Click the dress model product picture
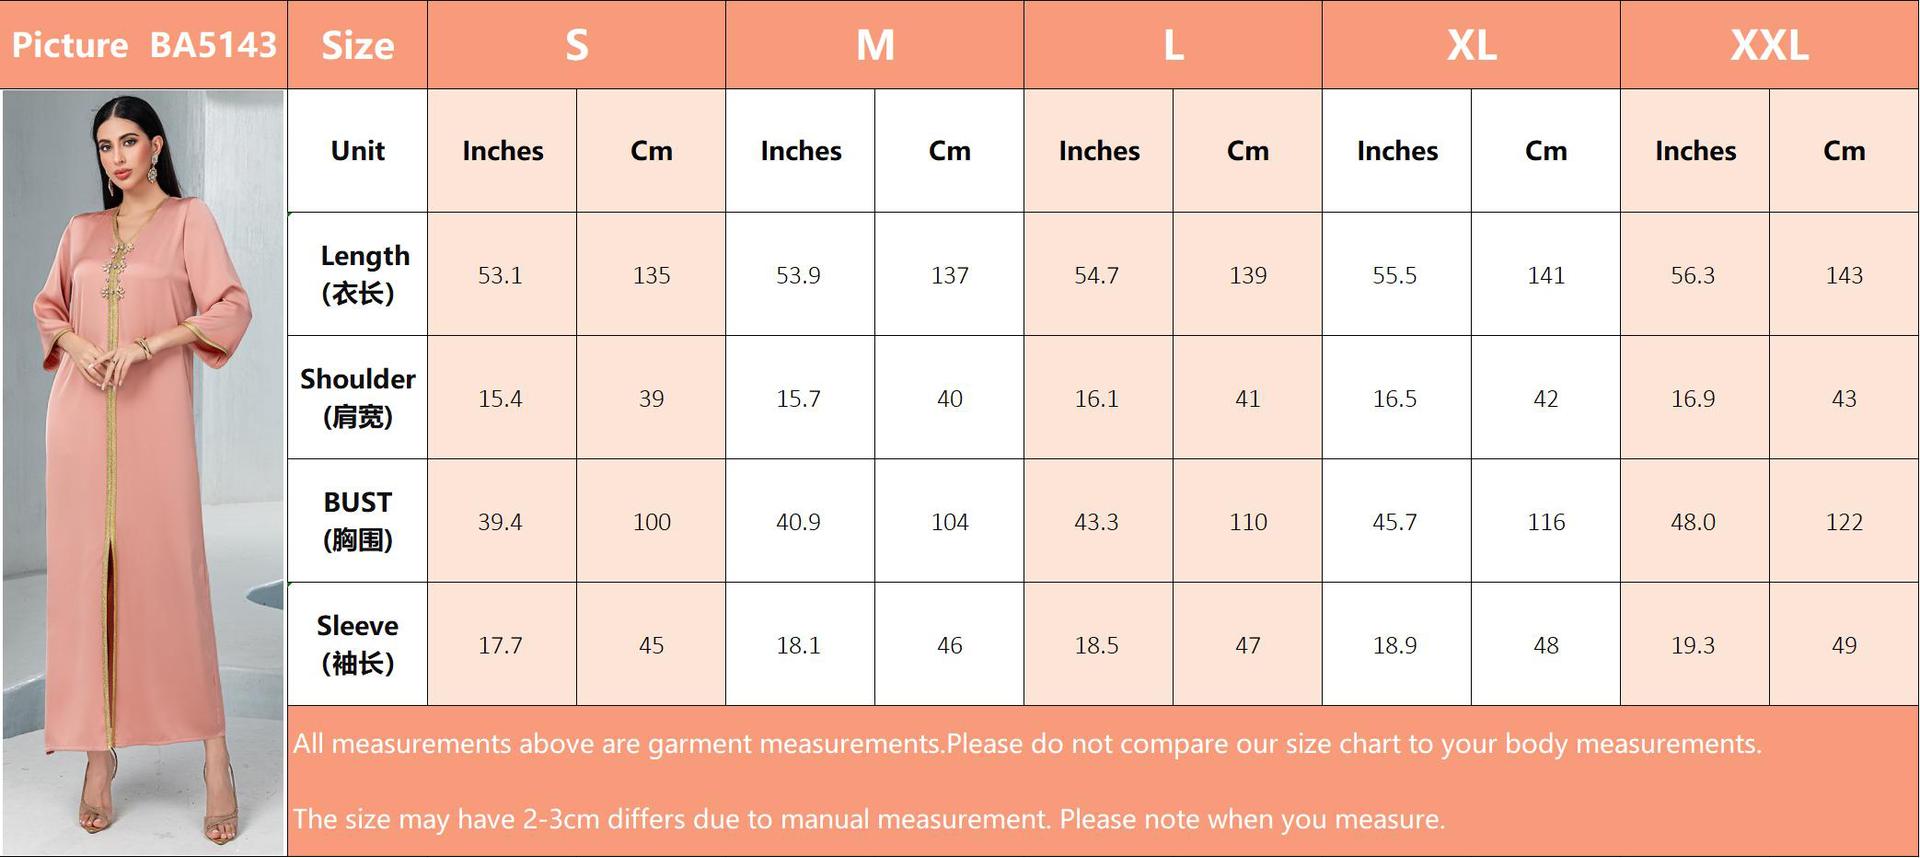Screen dimensions: 1920x858 (x=143, y=472)
